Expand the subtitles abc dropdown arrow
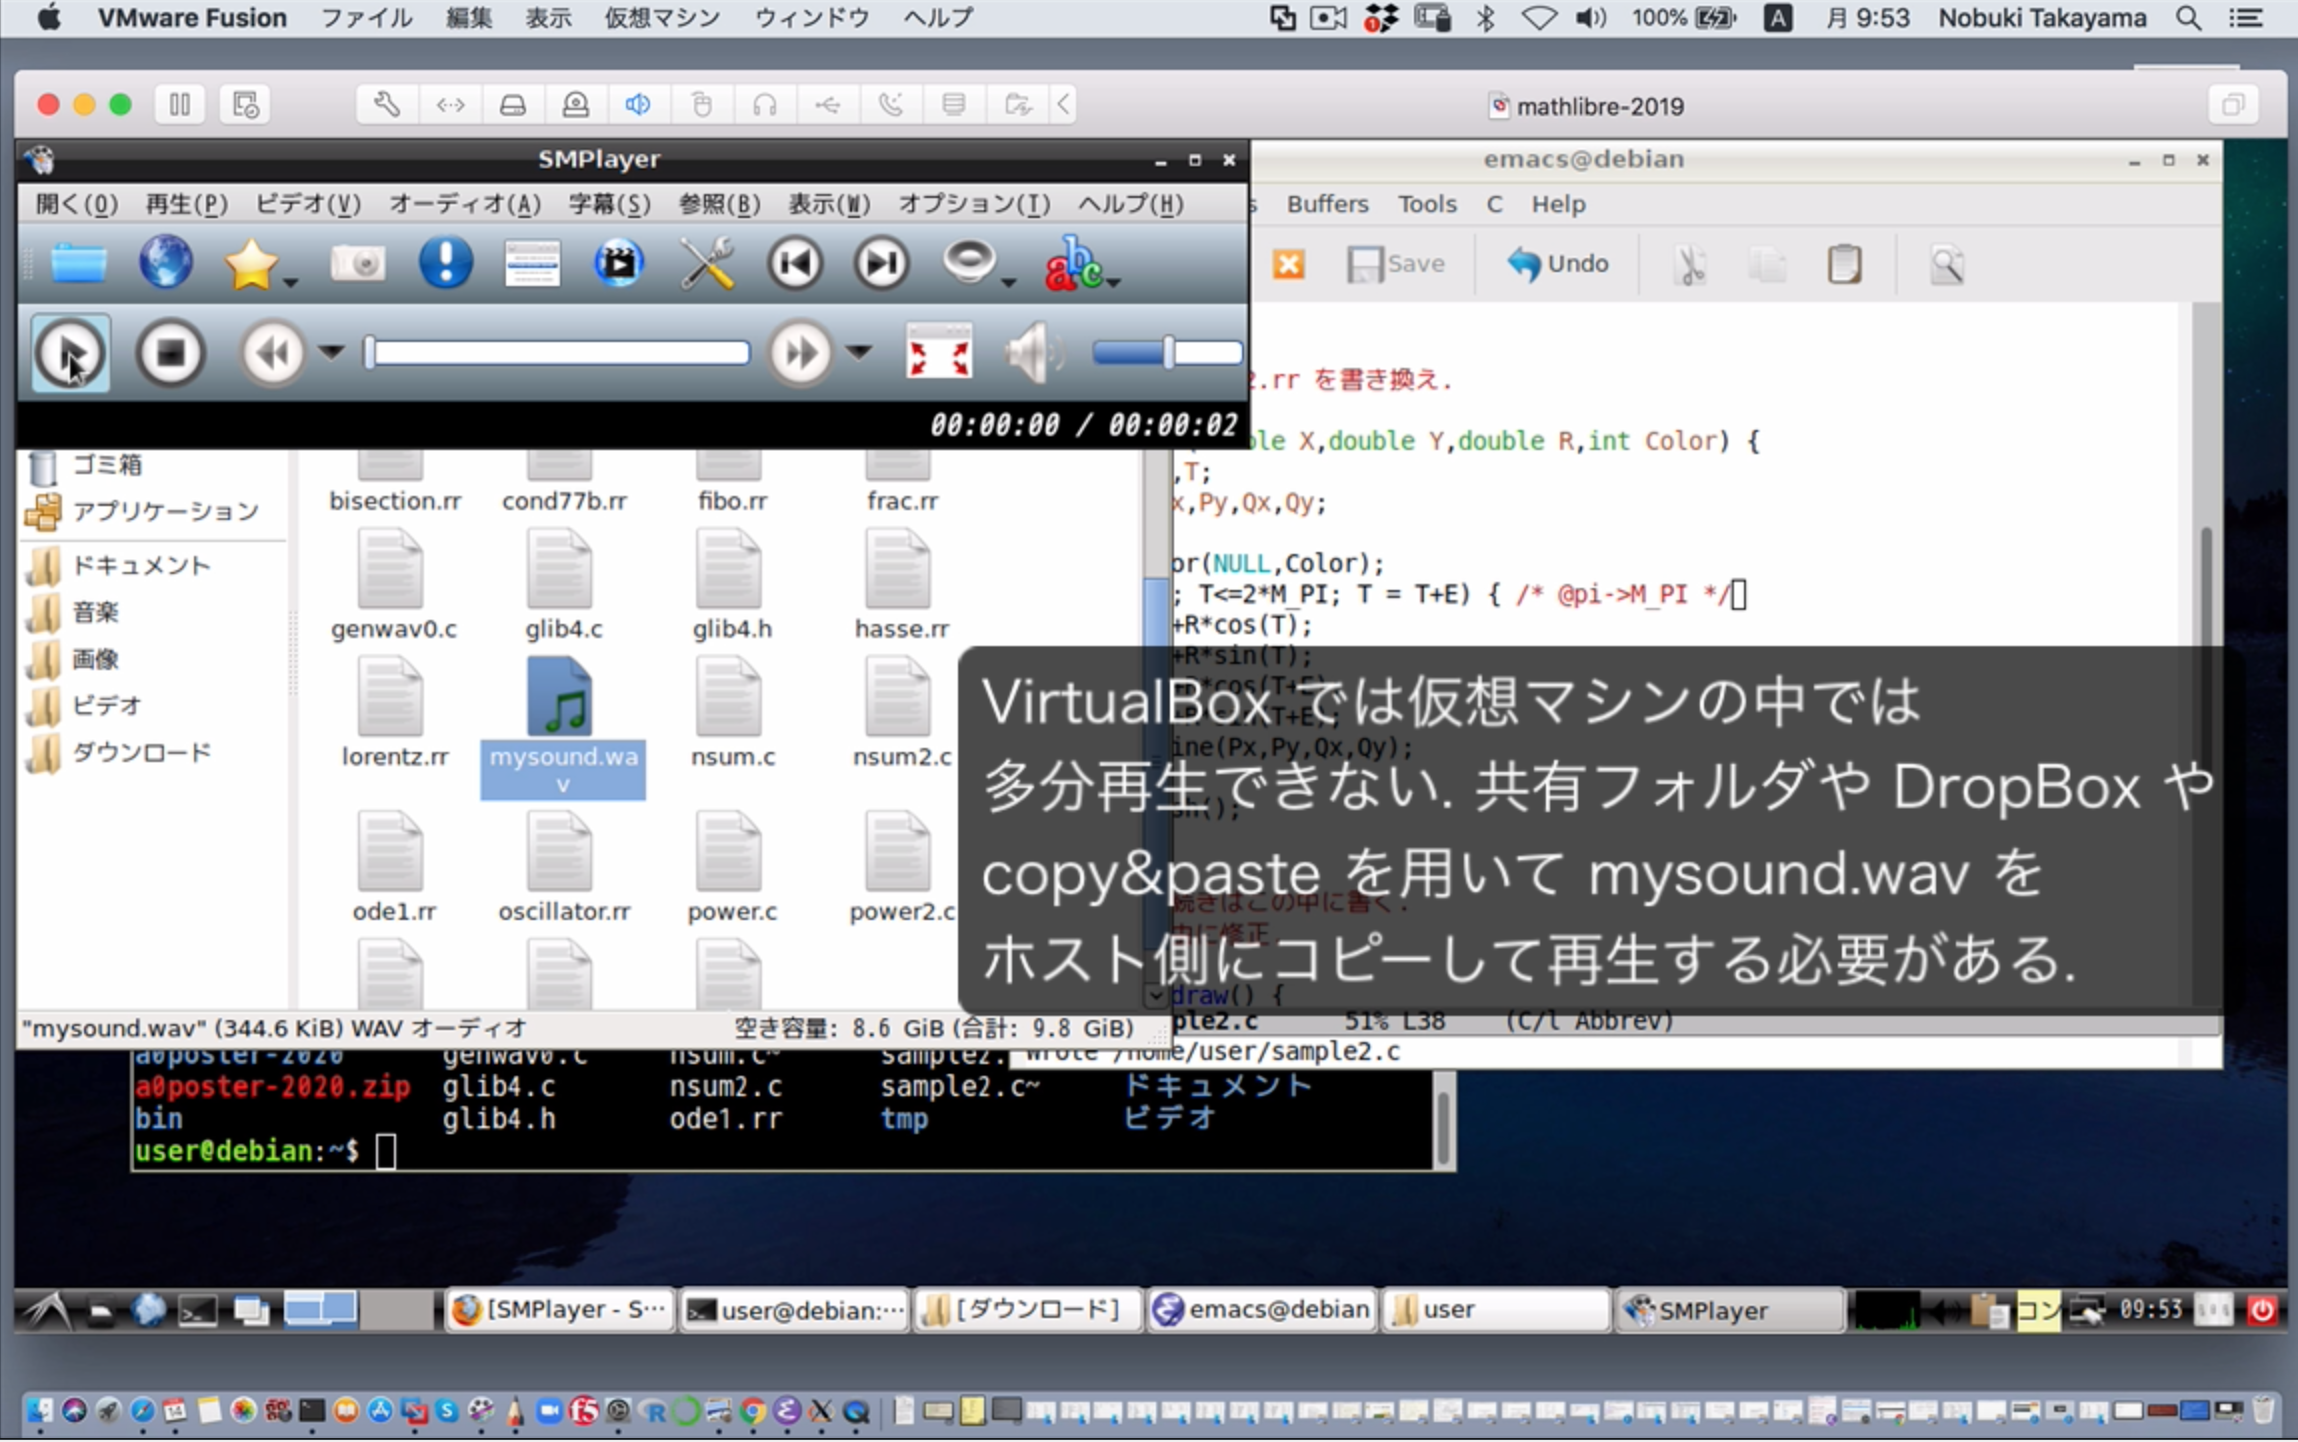The height and width of the screenshot is (1442, 2298). 1114,283
